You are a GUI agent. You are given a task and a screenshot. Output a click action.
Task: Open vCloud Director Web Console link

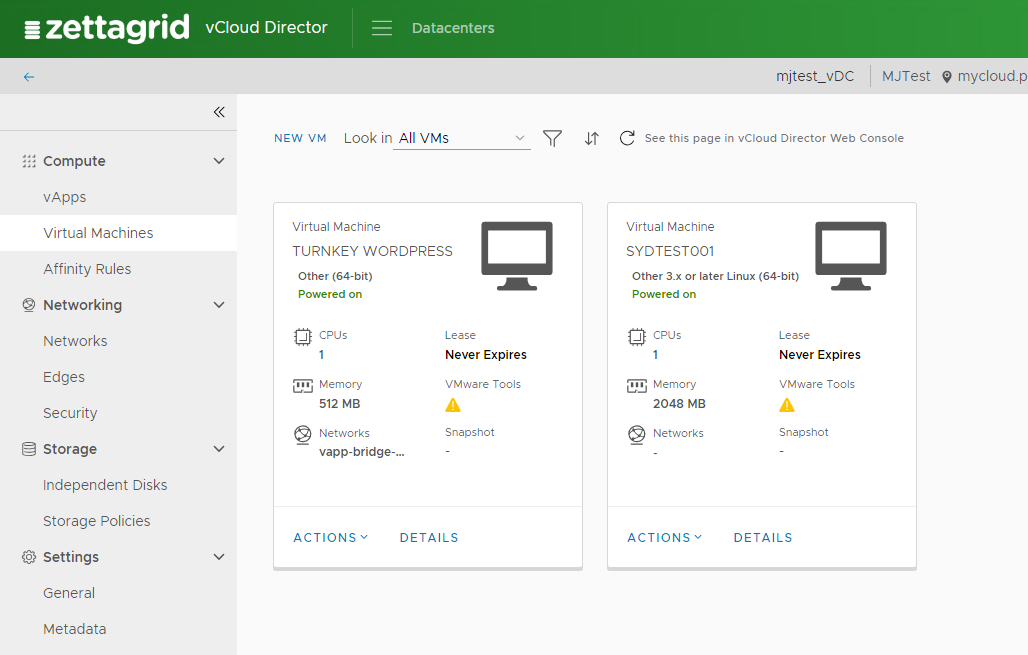[x=774, y=138]
